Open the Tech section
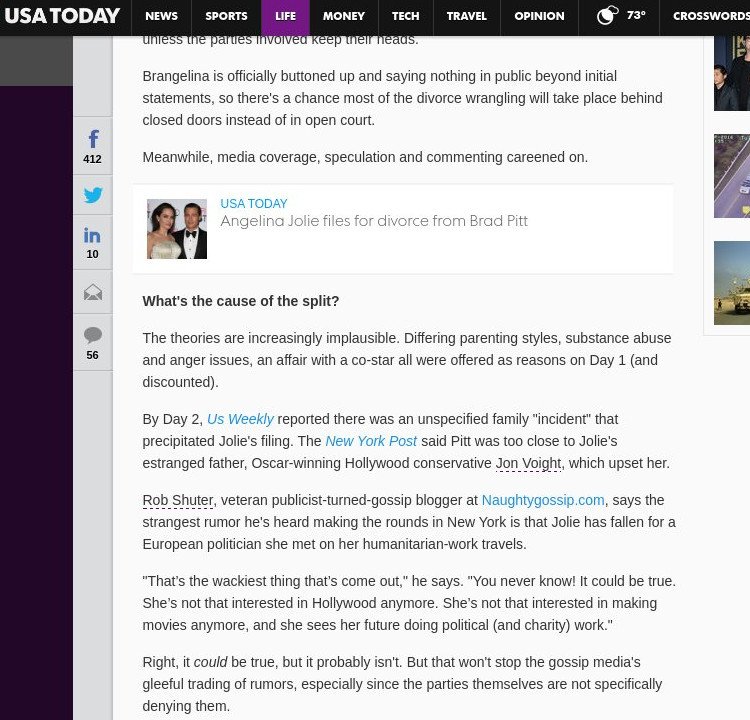This screenshot has width=750, height=720. point(406,16)
